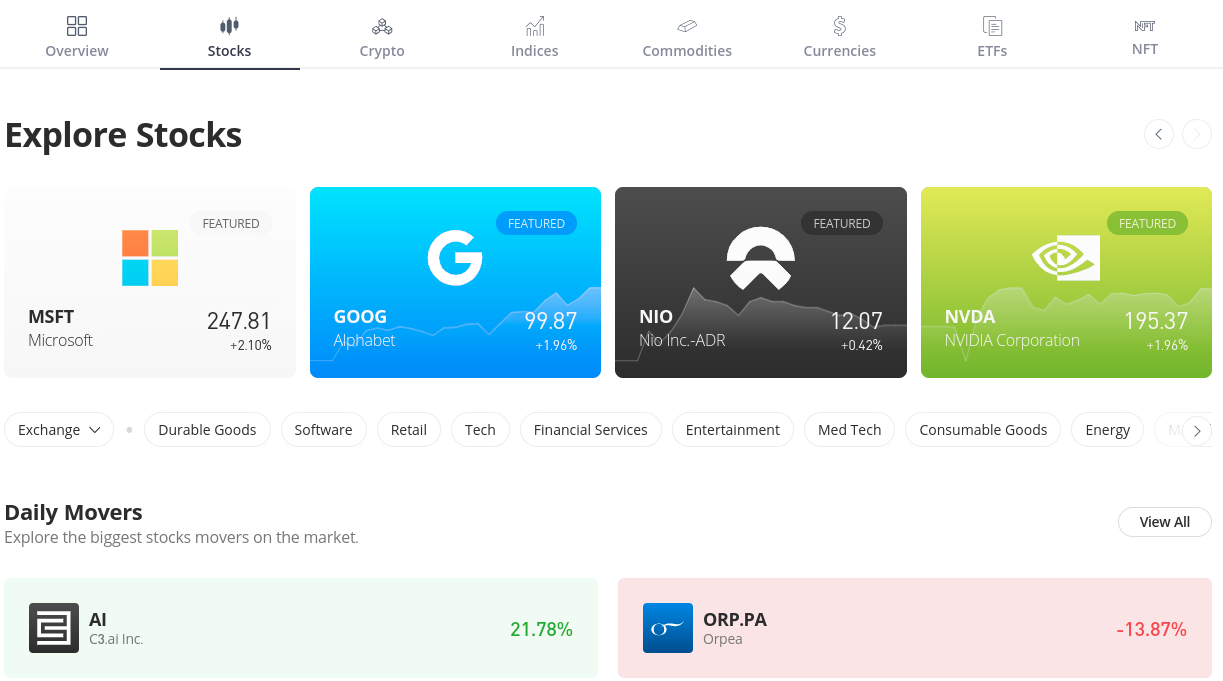
Task: Click the Crypto icon
Action: 382,26
